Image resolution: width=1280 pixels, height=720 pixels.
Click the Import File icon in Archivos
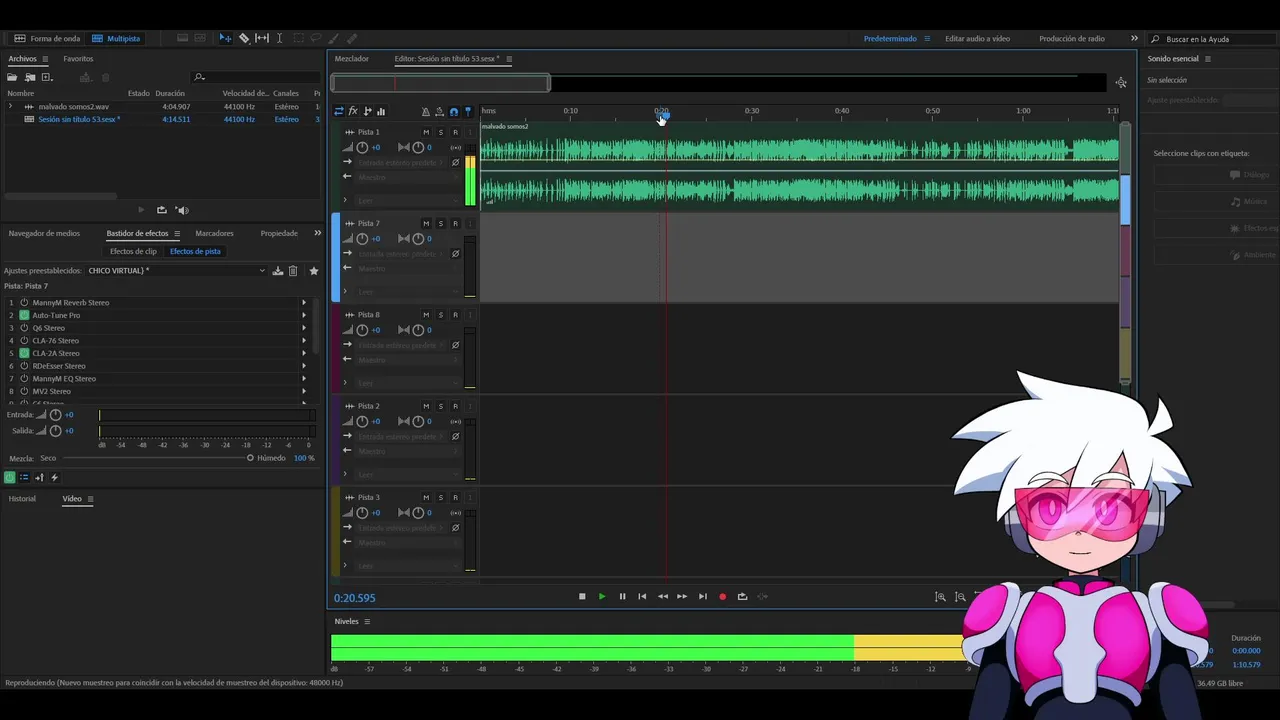30,77
